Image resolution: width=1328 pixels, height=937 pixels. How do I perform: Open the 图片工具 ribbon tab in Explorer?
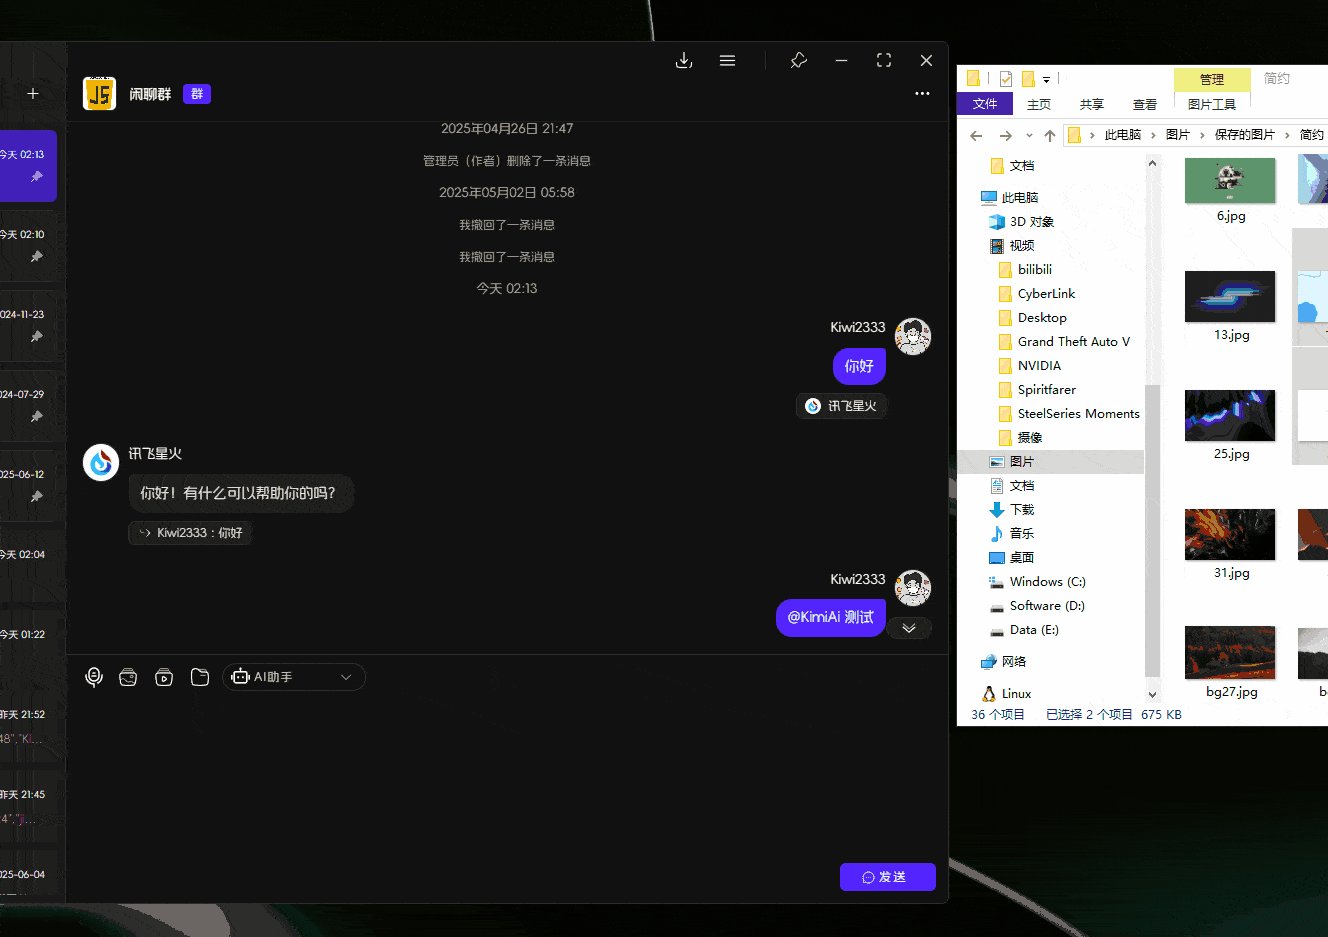coord(1212,104)
